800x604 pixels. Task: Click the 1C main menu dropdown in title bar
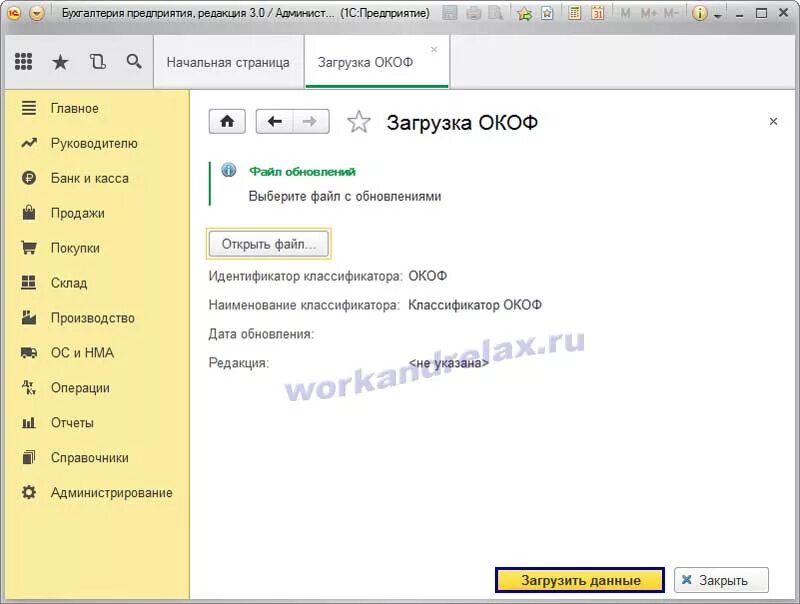click(37, 13)
